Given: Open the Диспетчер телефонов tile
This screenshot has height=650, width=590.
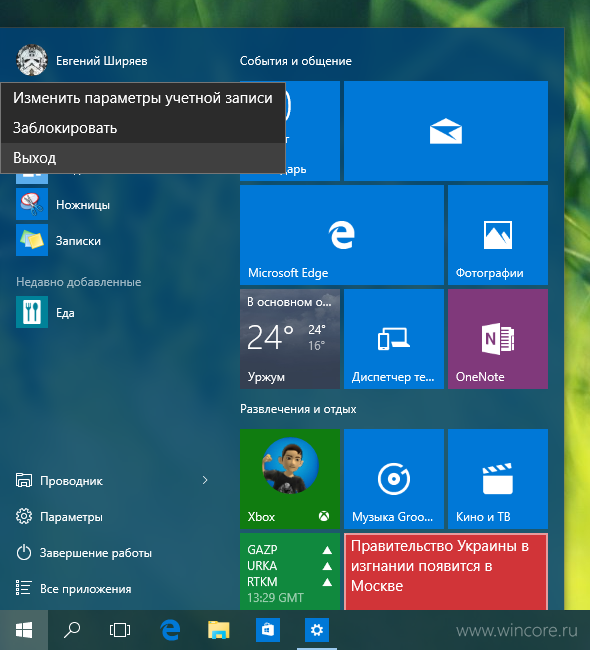Looking at the screenshot, I should tap(394, 339).
